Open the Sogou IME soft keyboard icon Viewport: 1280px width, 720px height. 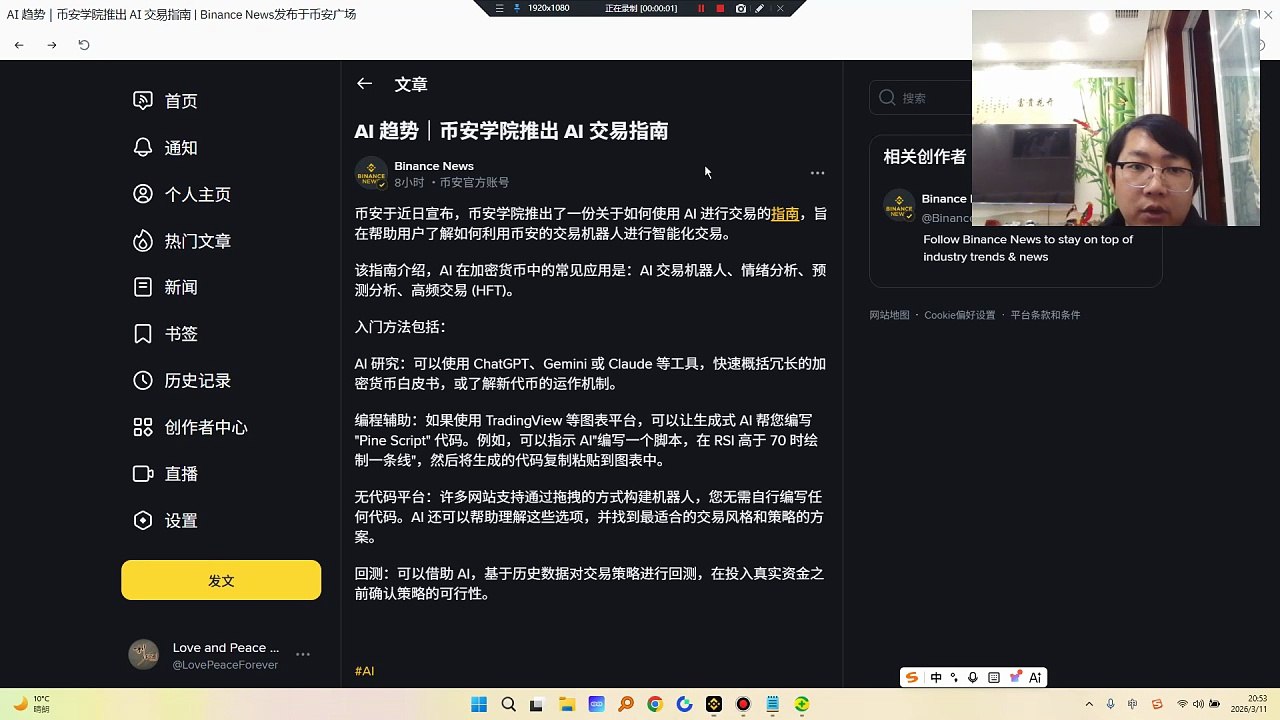pyautogui.click(x=994, y=678)
